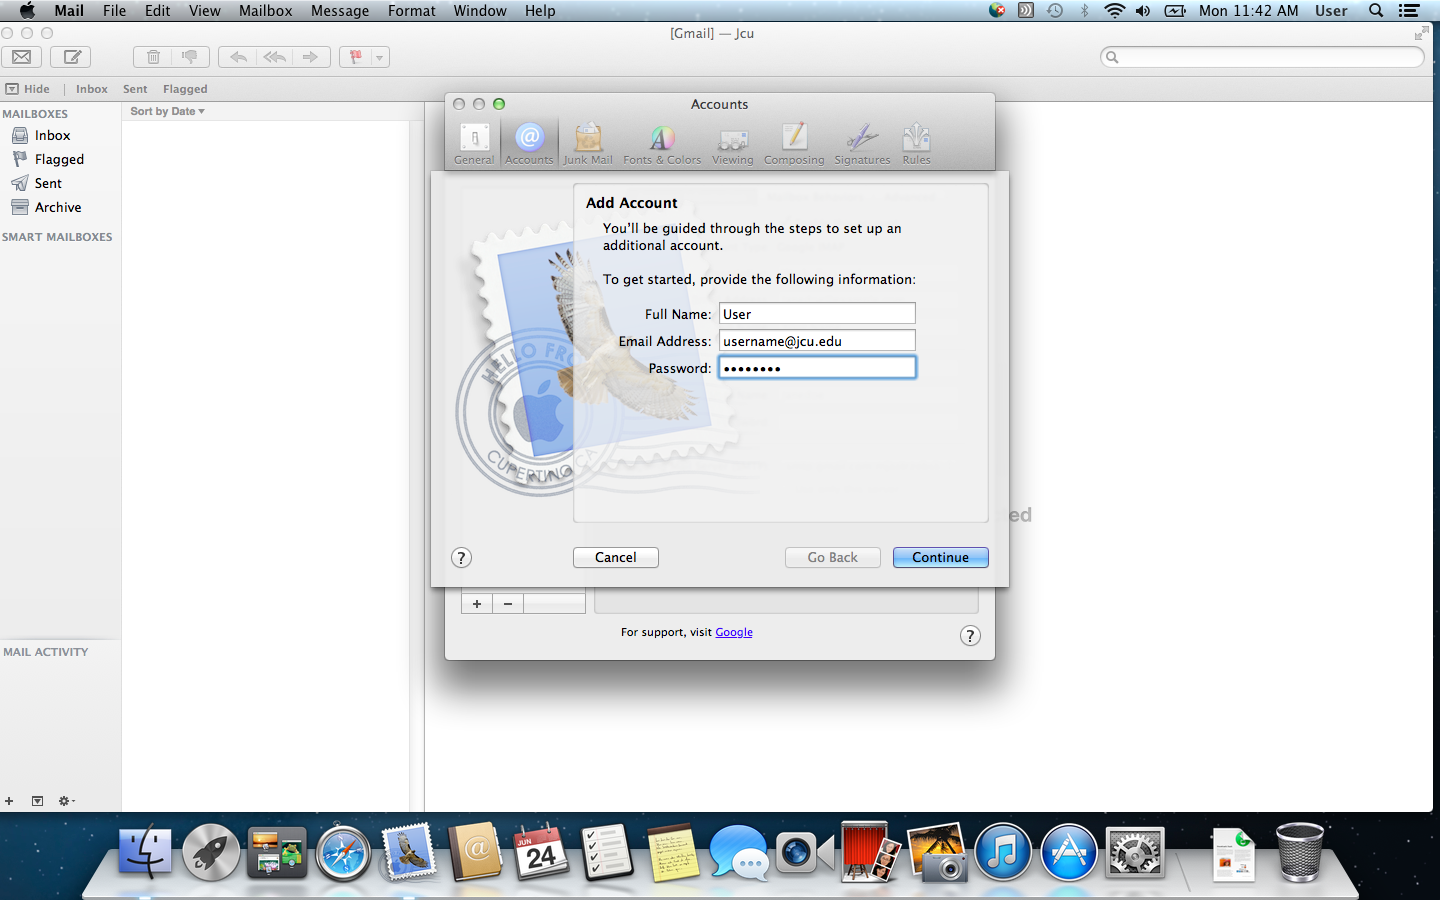Open Calendar in the dock
Image resolution: width=1440 pixels, height=900 pixels.
pyautogui.click(x=541, y=853)
